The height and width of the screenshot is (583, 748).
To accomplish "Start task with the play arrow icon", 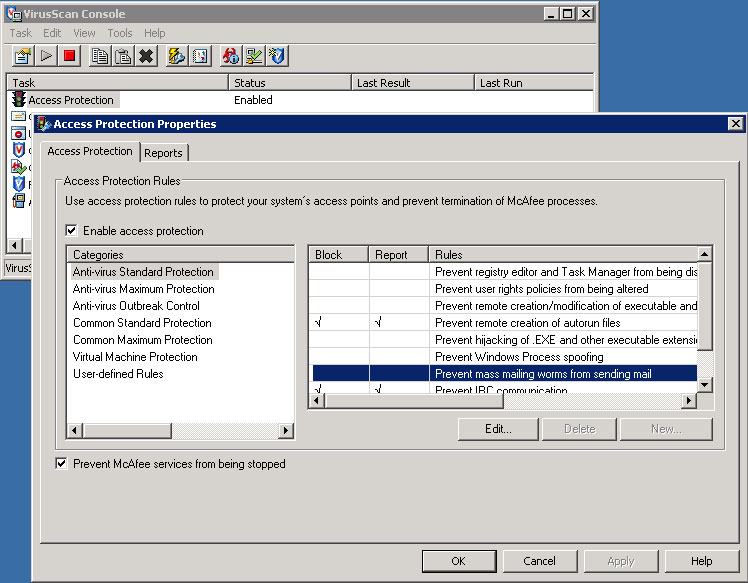I will click(46, 56).
